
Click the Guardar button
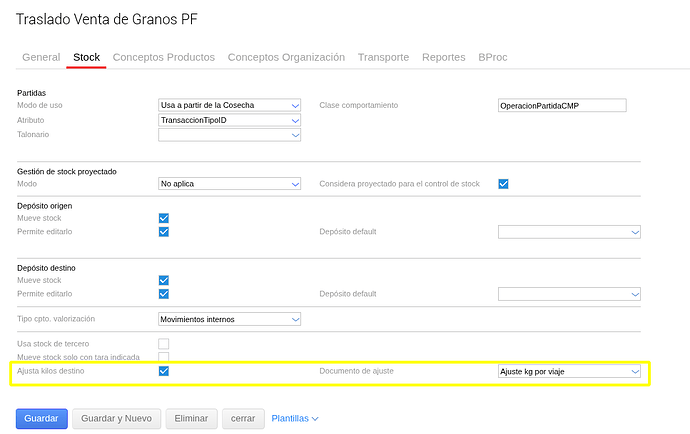coord(42,419)
